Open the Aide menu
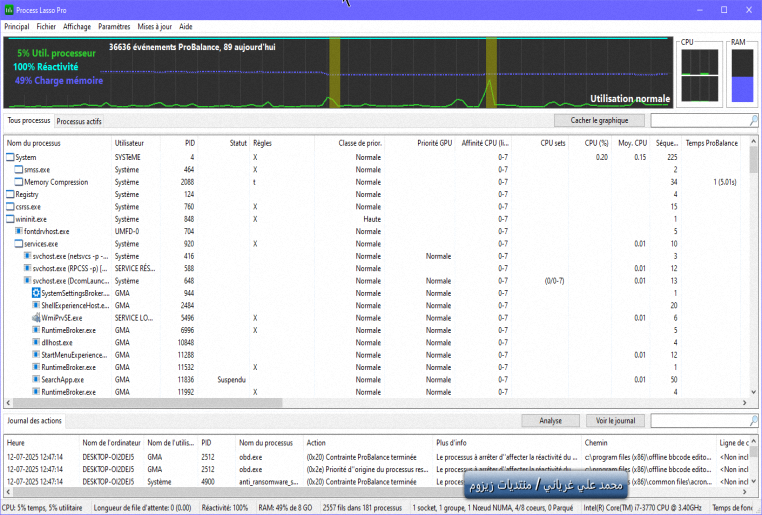Image resolution: width=762 pixels, height=515 pixels. tap(186, 27)
